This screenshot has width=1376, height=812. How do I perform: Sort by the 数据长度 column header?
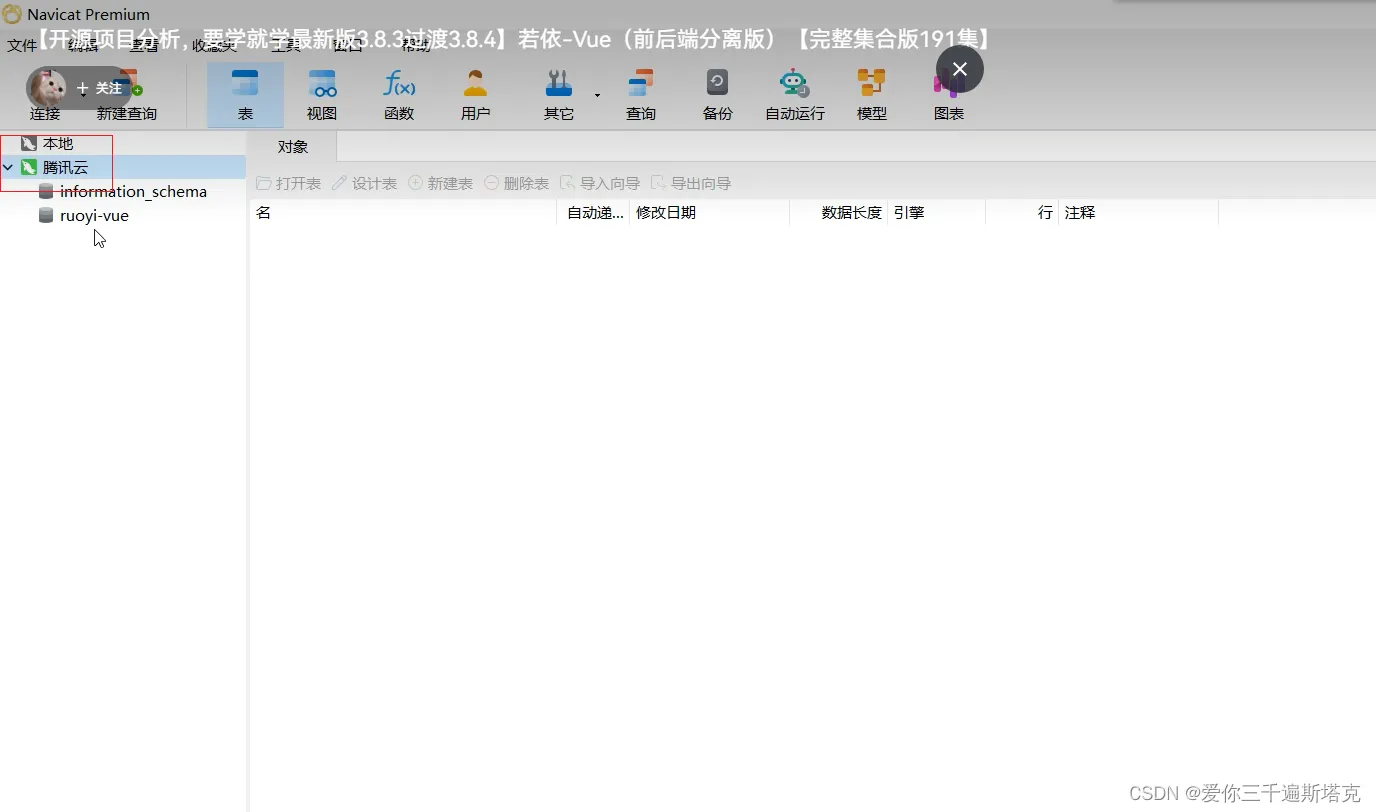coord(839,213)
